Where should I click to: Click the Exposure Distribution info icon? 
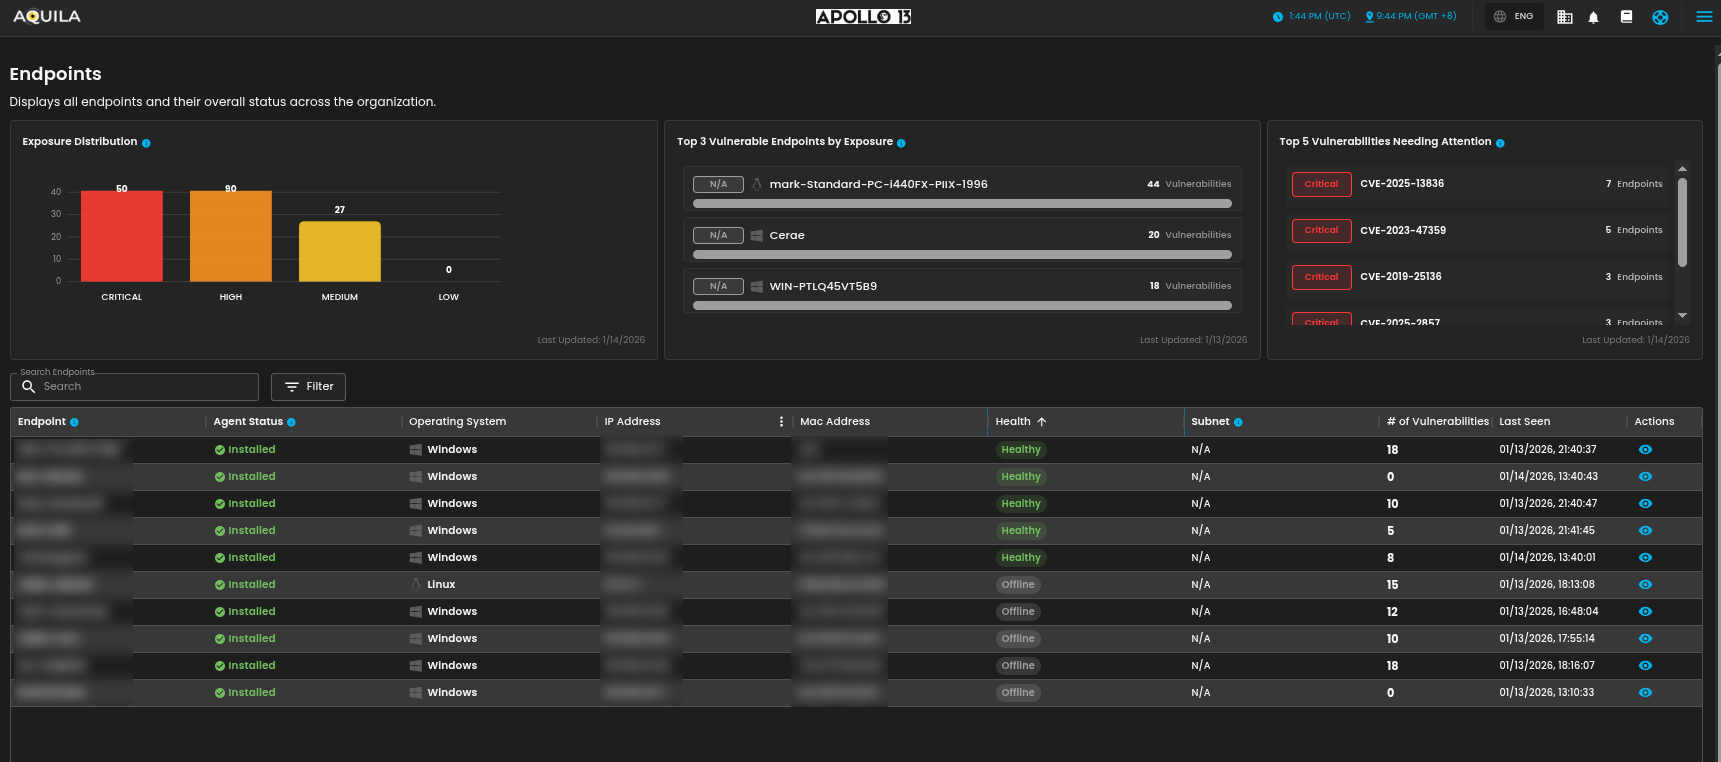tap(146, 143)
